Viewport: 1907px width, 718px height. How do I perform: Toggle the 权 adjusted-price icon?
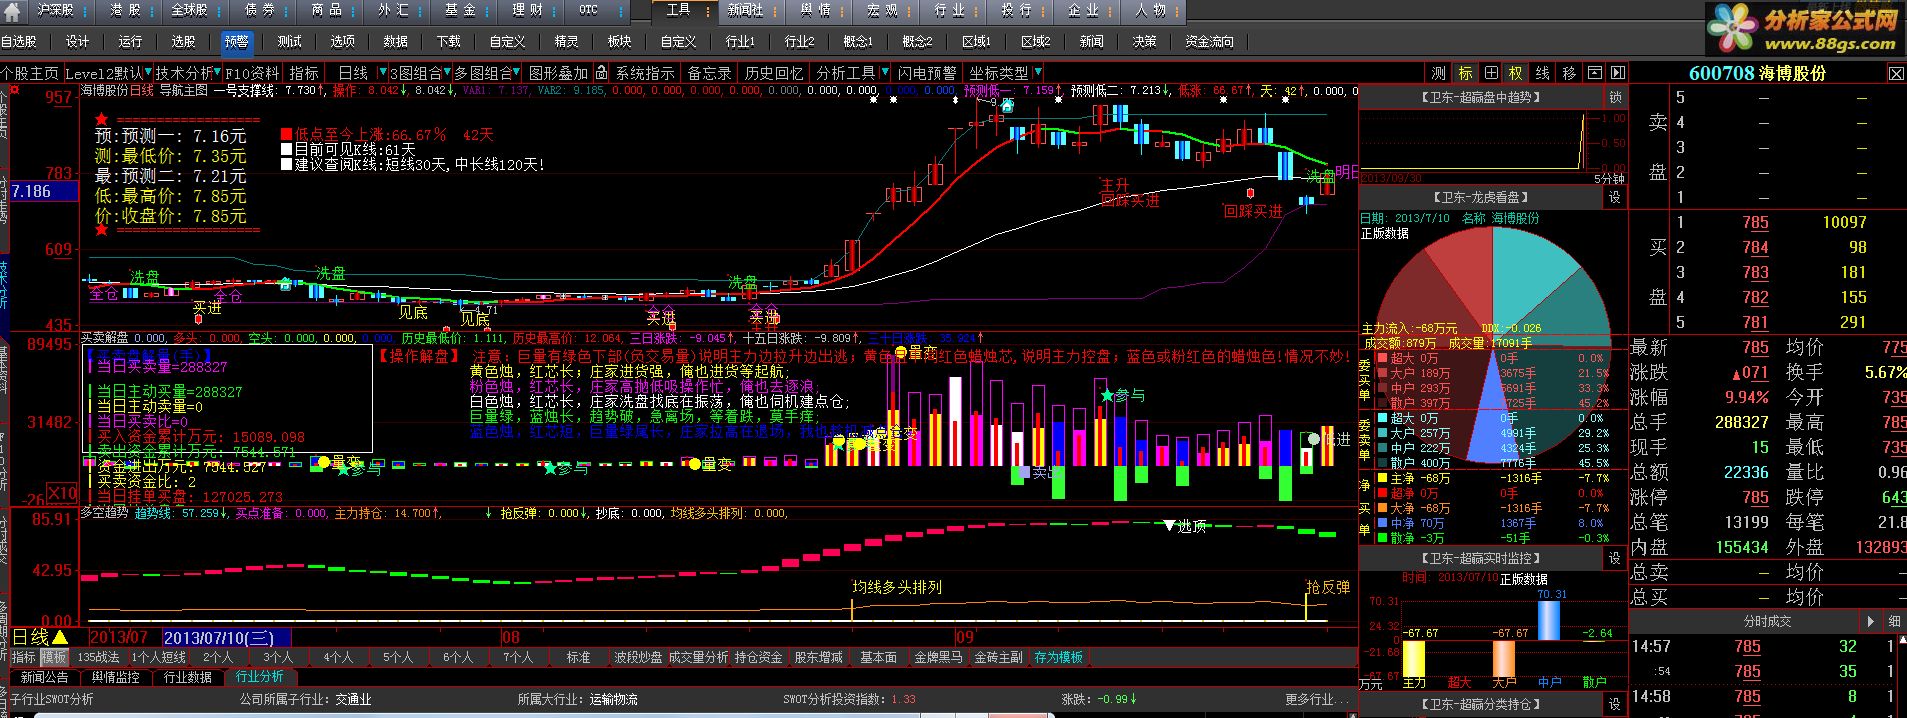click(1516, 73)
